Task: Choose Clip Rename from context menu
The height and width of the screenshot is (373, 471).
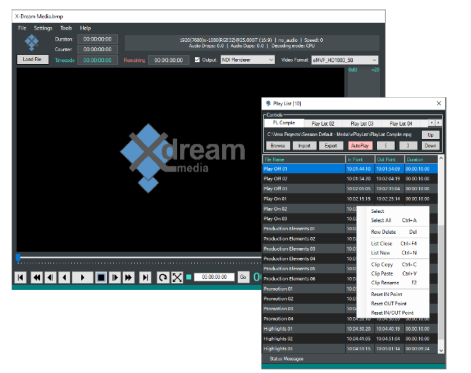Action: 393,283
